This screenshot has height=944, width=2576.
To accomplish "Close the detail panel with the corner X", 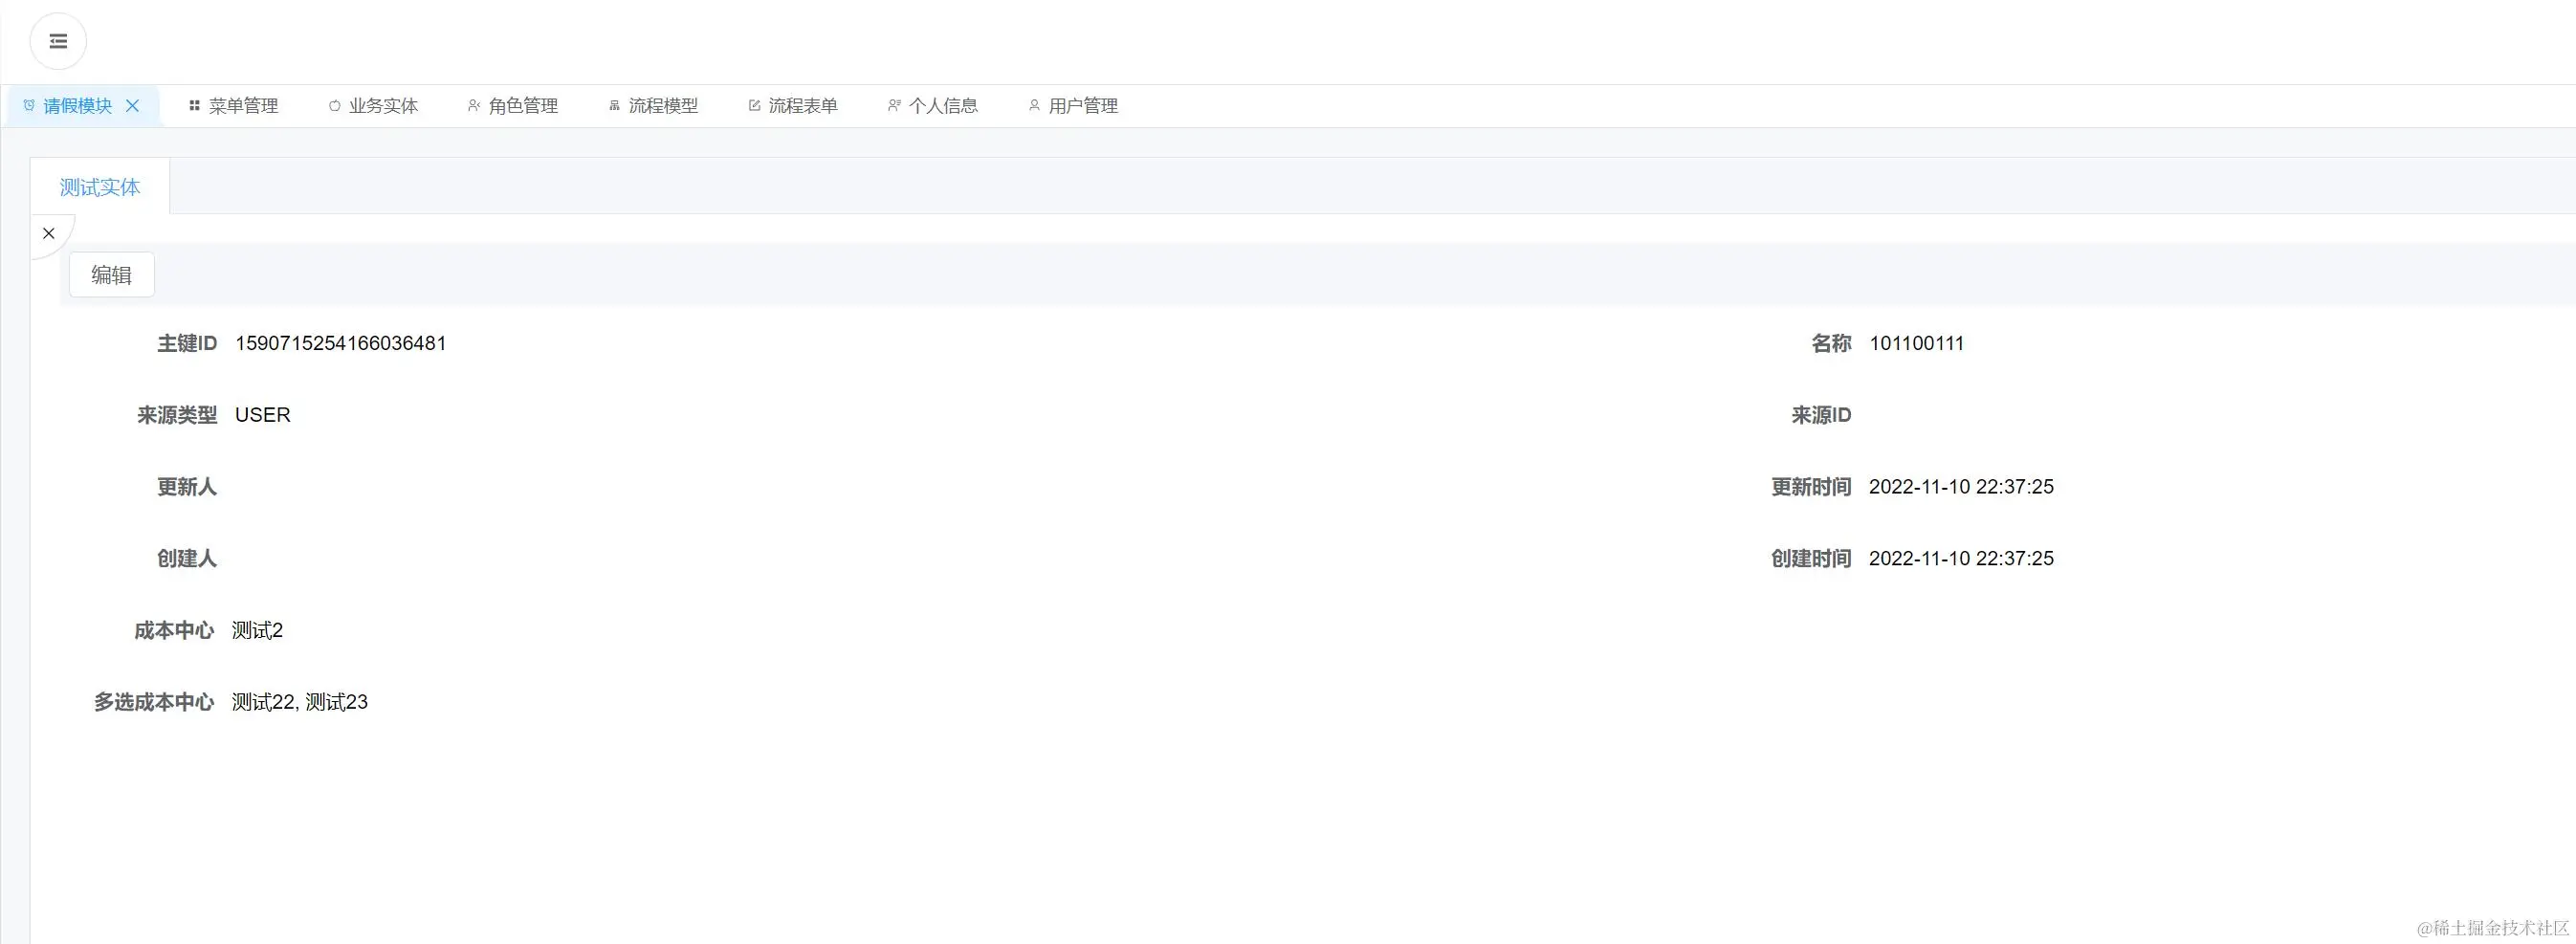I will click(x=48, y=233).
